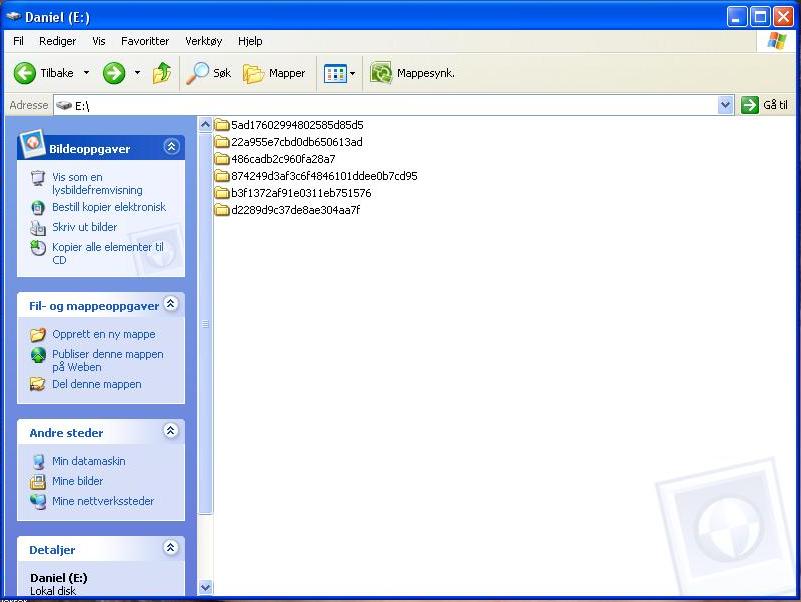This screenshot has width=801, height=602.
Task: Select folder icon of 486cadb2c960fa28a7
Action: 222,159
